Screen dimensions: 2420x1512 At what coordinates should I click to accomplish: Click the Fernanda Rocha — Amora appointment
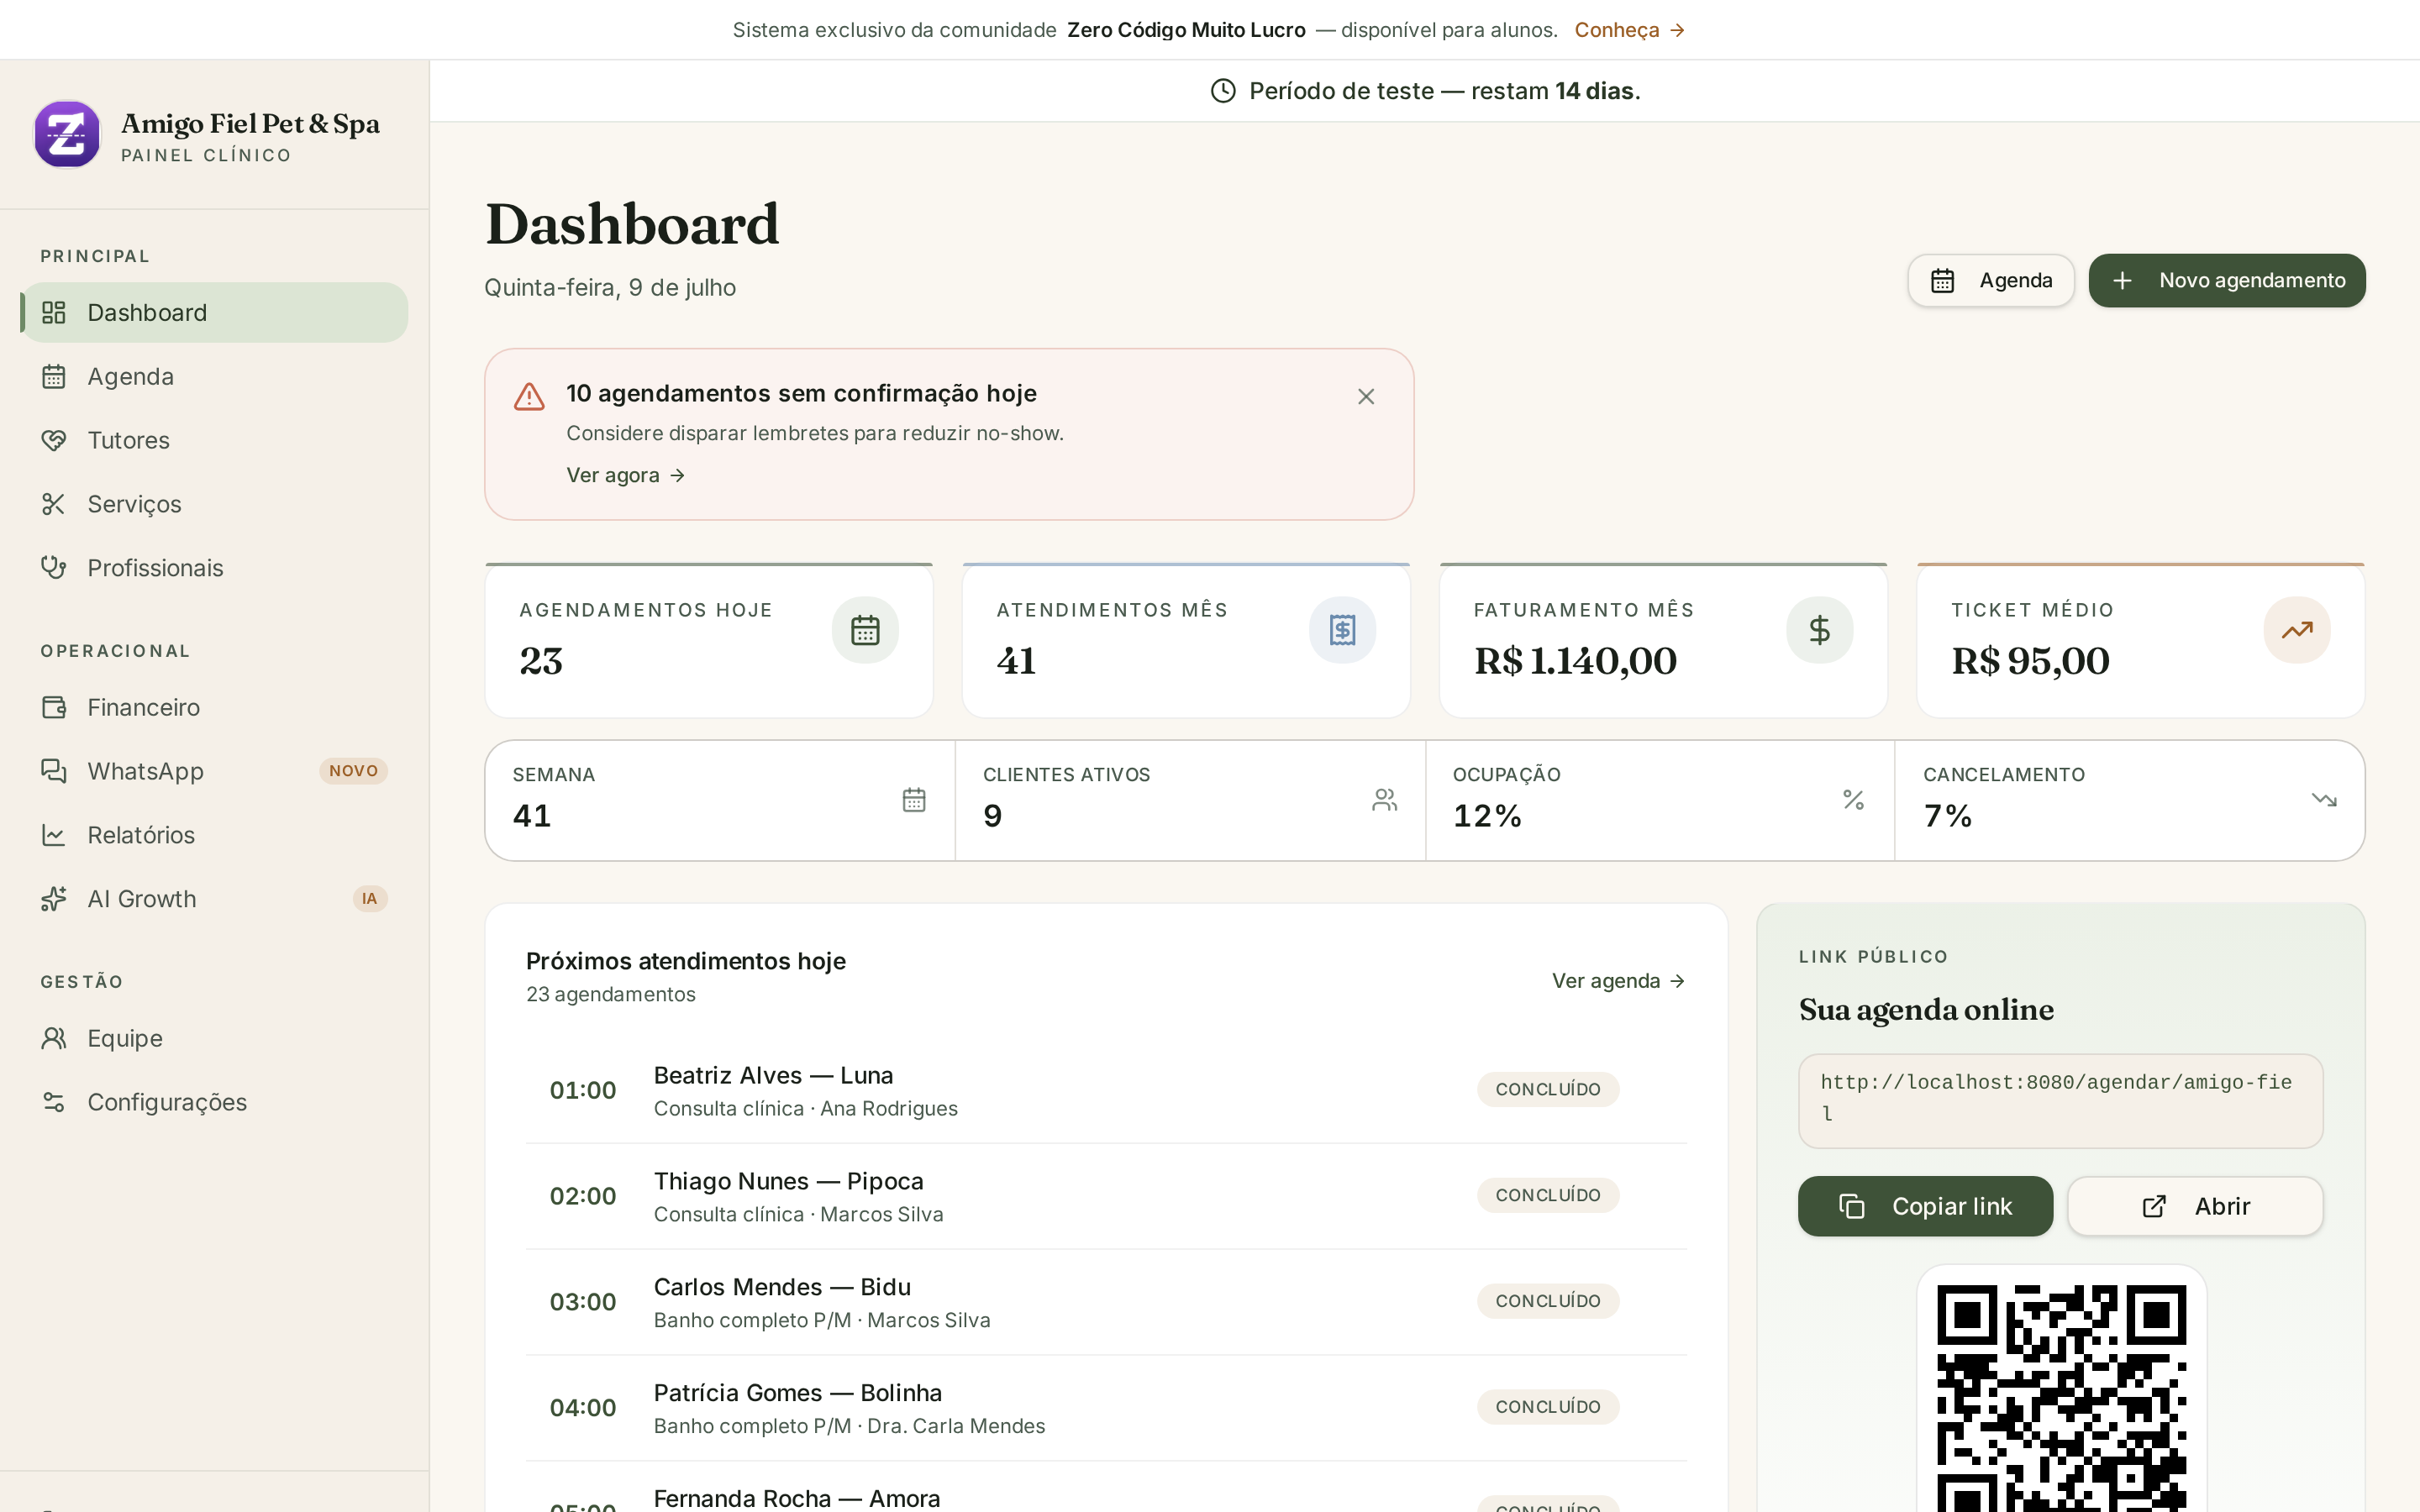tap(1106, 1488)
